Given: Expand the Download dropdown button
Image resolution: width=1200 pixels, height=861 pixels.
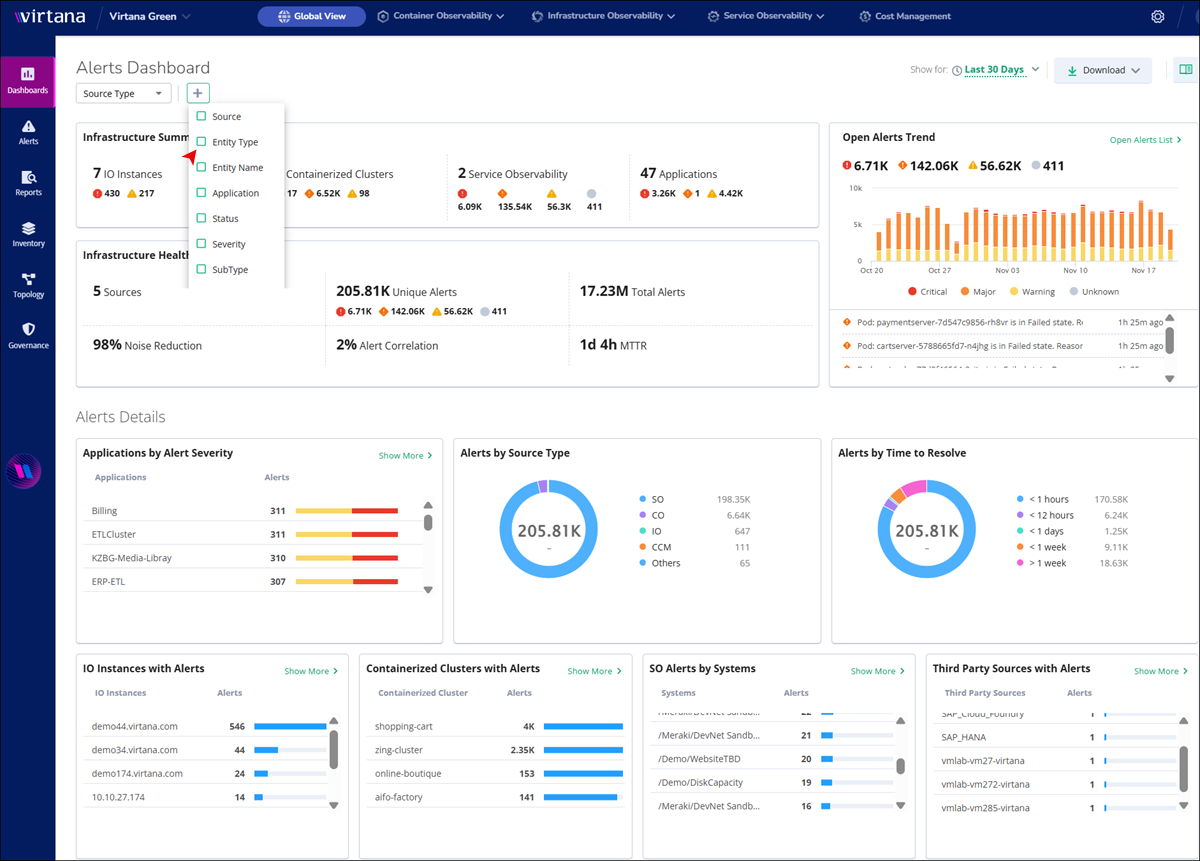Looking at the screenshot, I should pyautogui.click(x=1103, y=71).
